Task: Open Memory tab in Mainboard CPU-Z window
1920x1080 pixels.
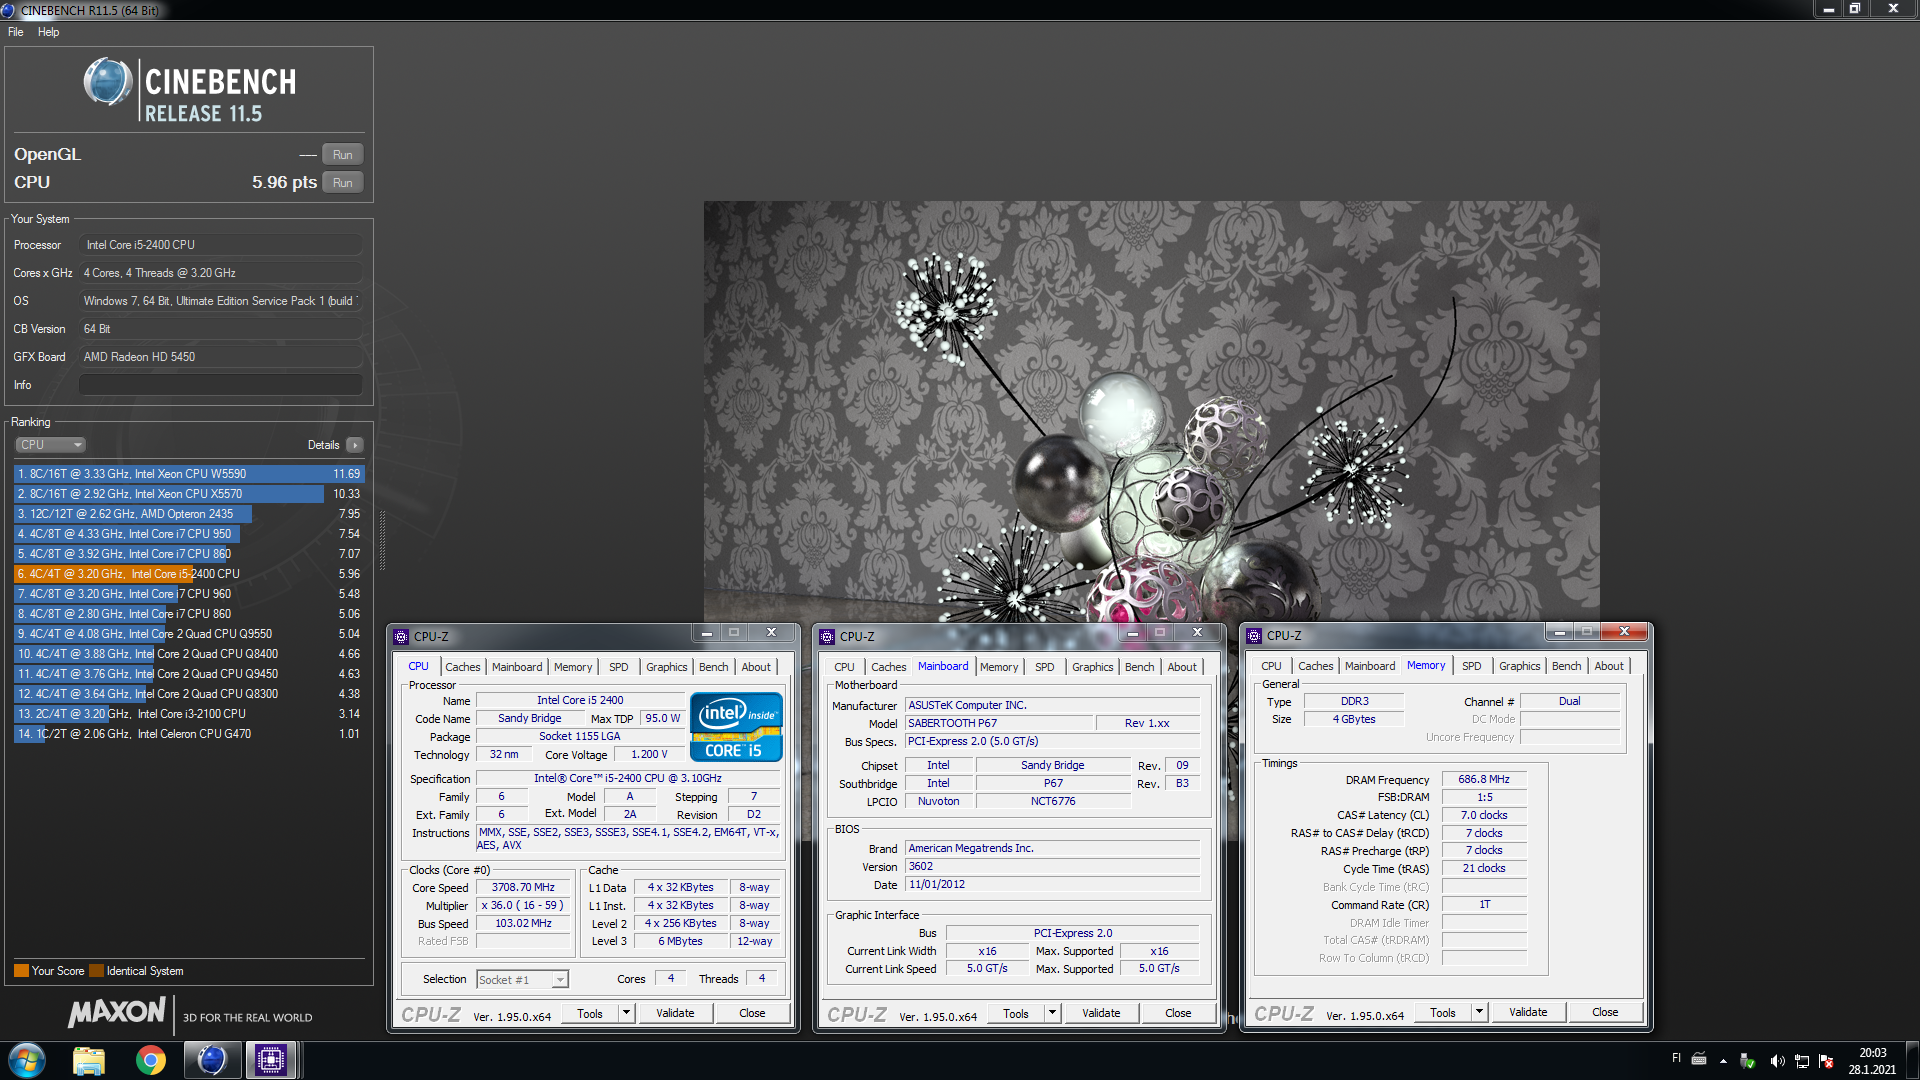Action: tap(999, 667)
